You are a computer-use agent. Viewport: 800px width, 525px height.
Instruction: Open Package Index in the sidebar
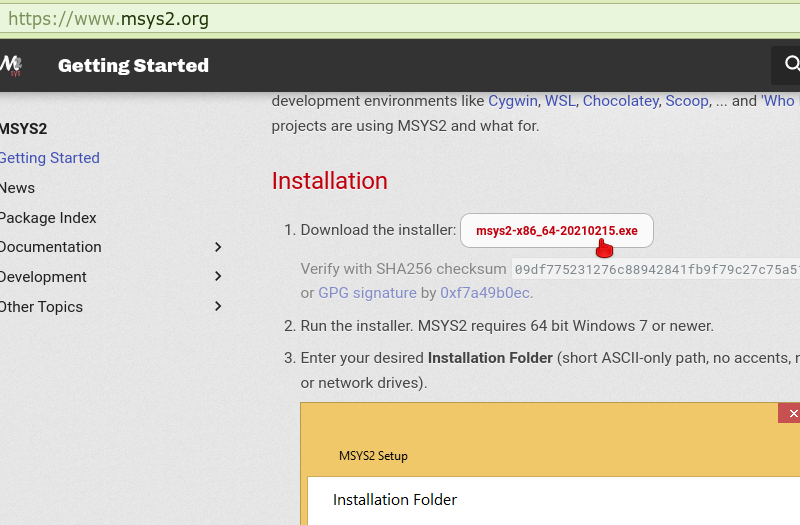pos(48,218)
